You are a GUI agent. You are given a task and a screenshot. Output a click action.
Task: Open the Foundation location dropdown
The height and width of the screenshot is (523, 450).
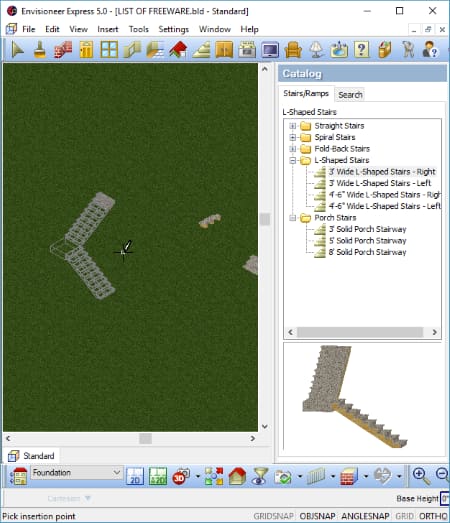tap(76, 473)
